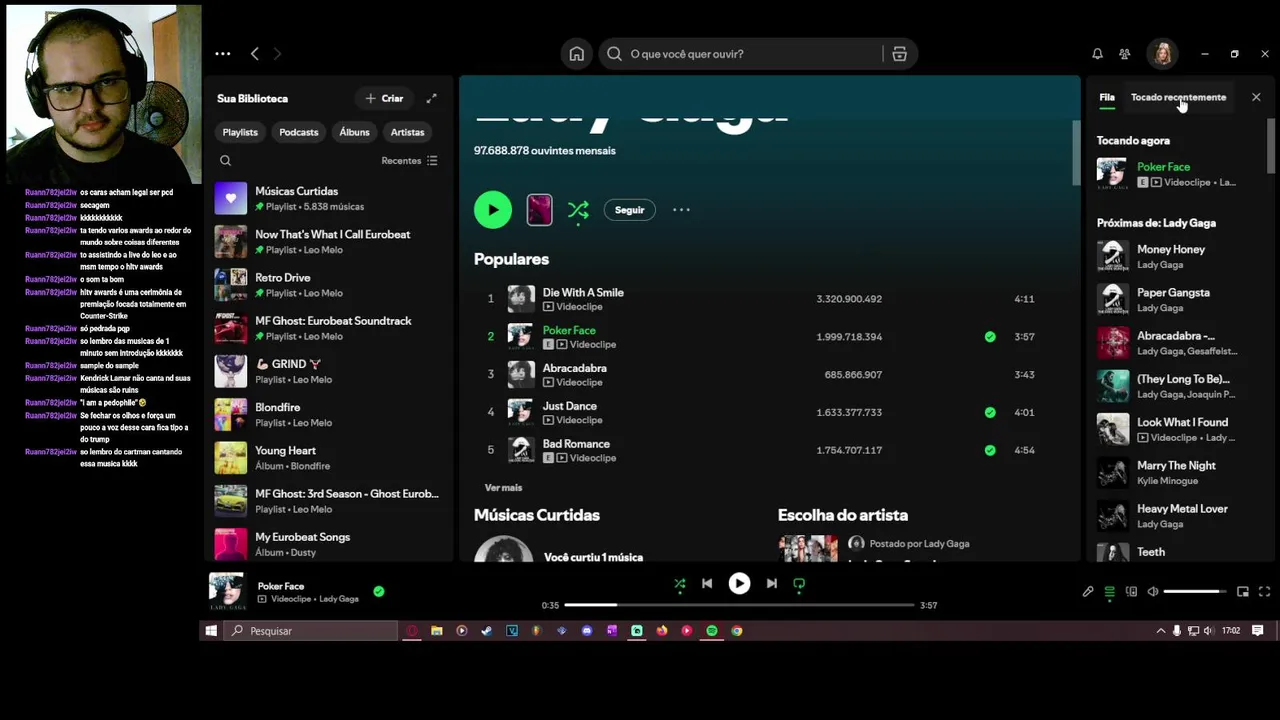
Task: Open the GRIND playlist
Action: tap(328, 371)
